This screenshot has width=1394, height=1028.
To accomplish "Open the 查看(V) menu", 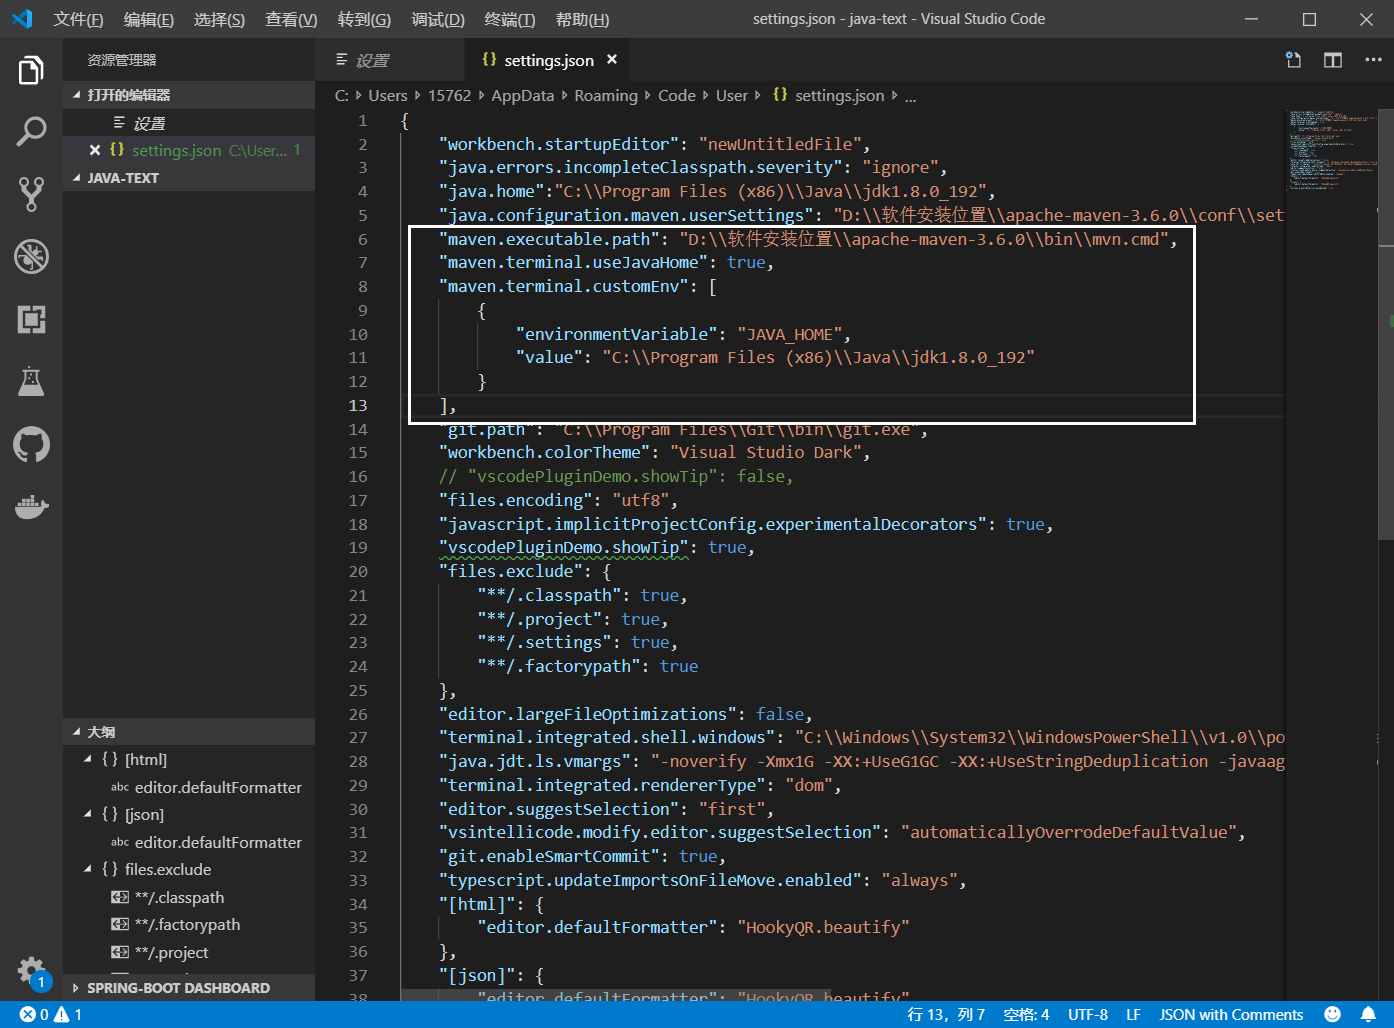I will point(291,19).
